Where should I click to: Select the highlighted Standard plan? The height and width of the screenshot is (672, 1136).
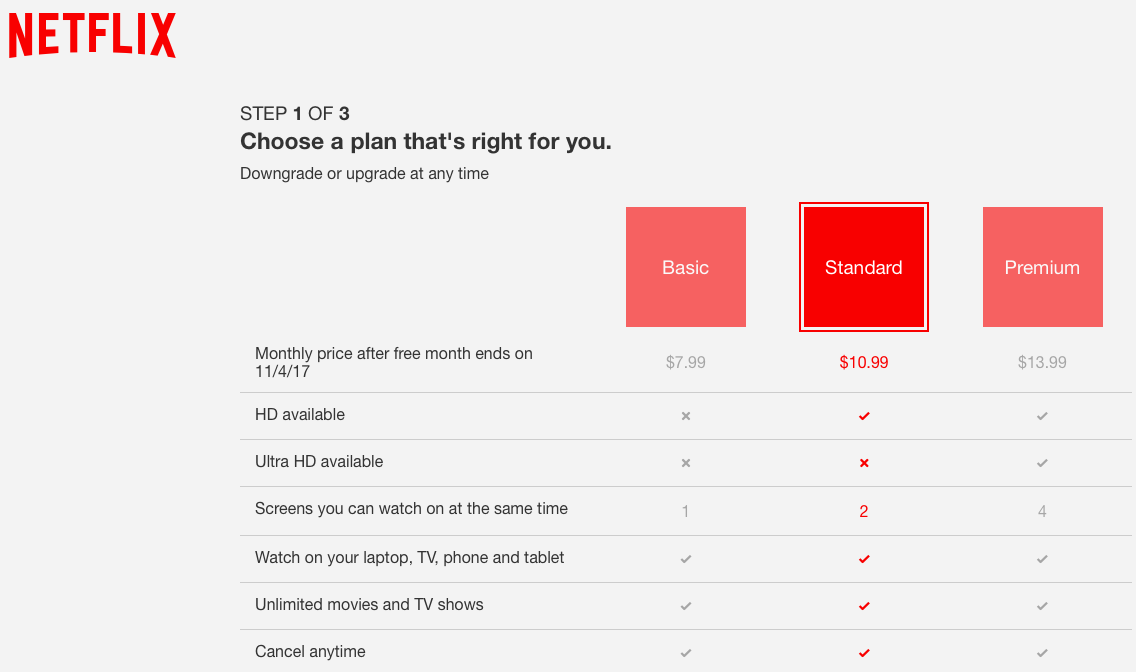click(x=863, y=267)
